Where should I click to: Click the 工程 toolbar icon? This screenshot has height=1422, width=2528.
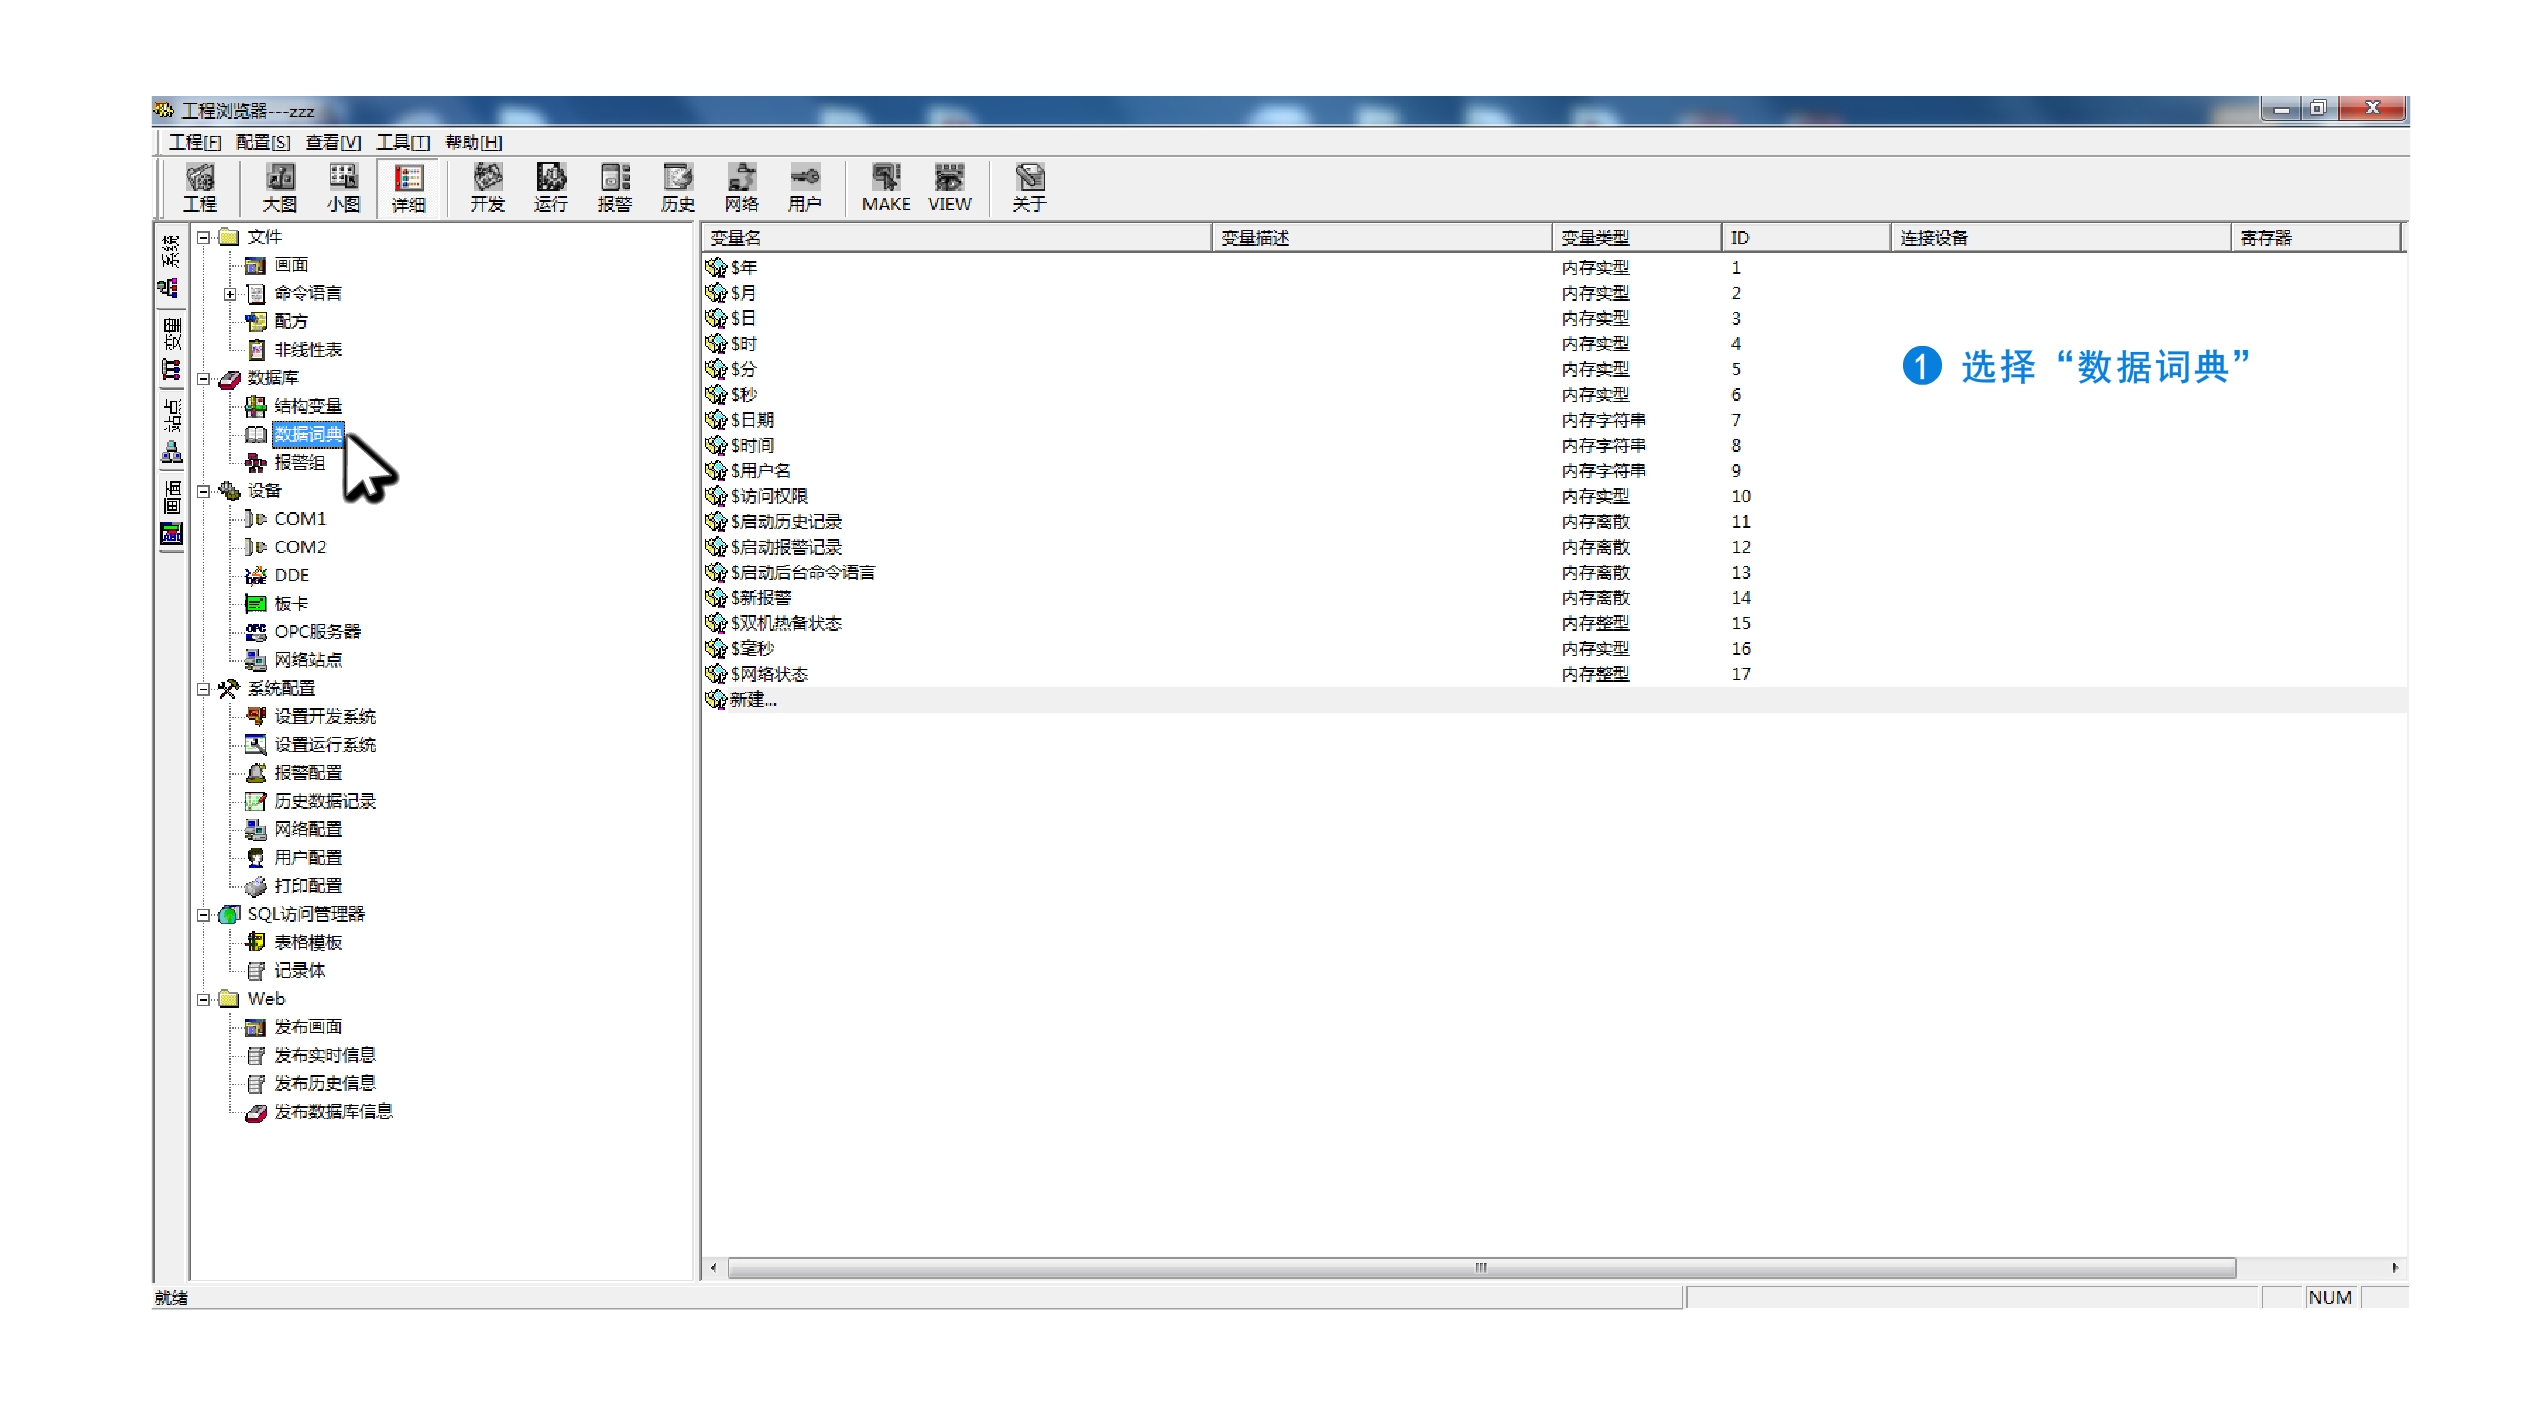200,188
